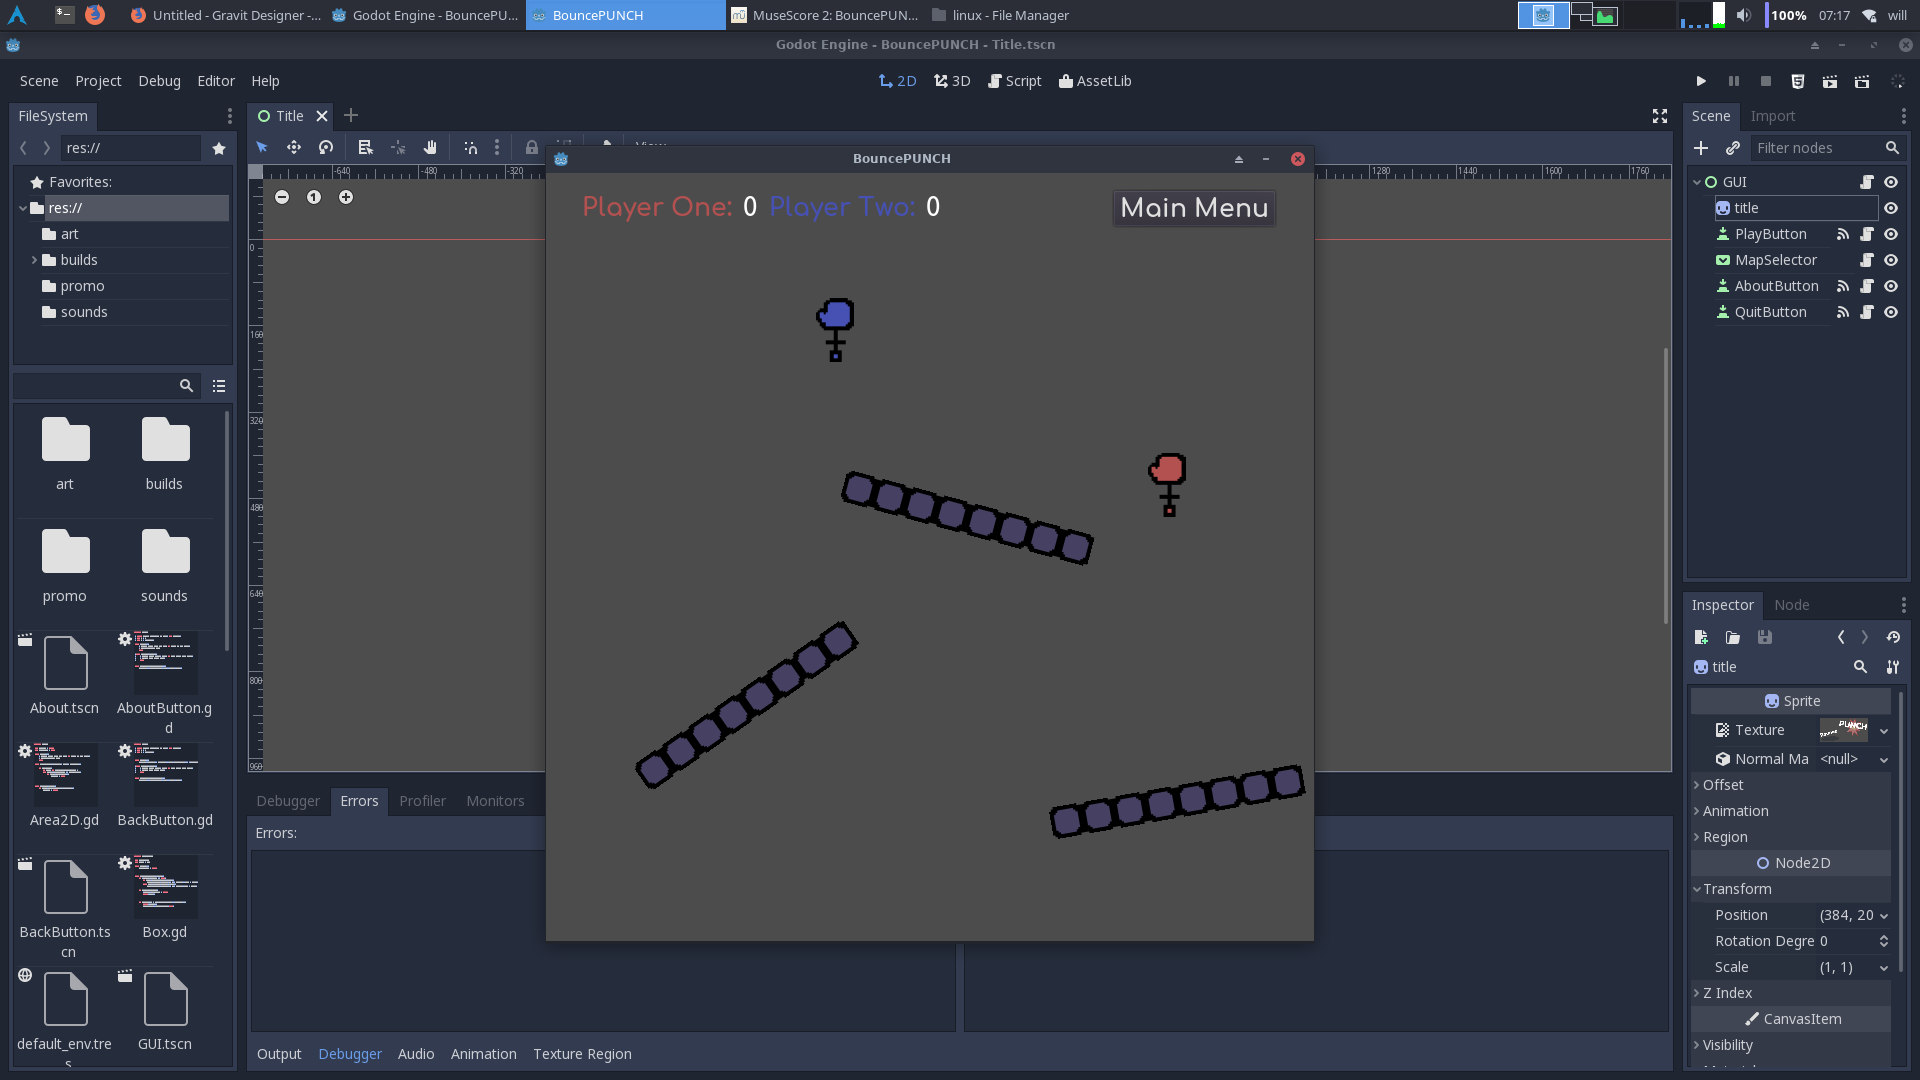Hide the AboutButton node
1920x1080 pixels.
(x=1891, y=286)
